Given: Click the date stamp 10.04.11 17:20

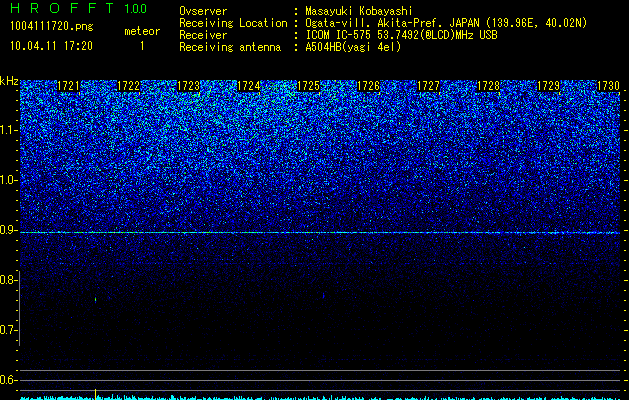Looking at the screenshot, I should (52, 46).
